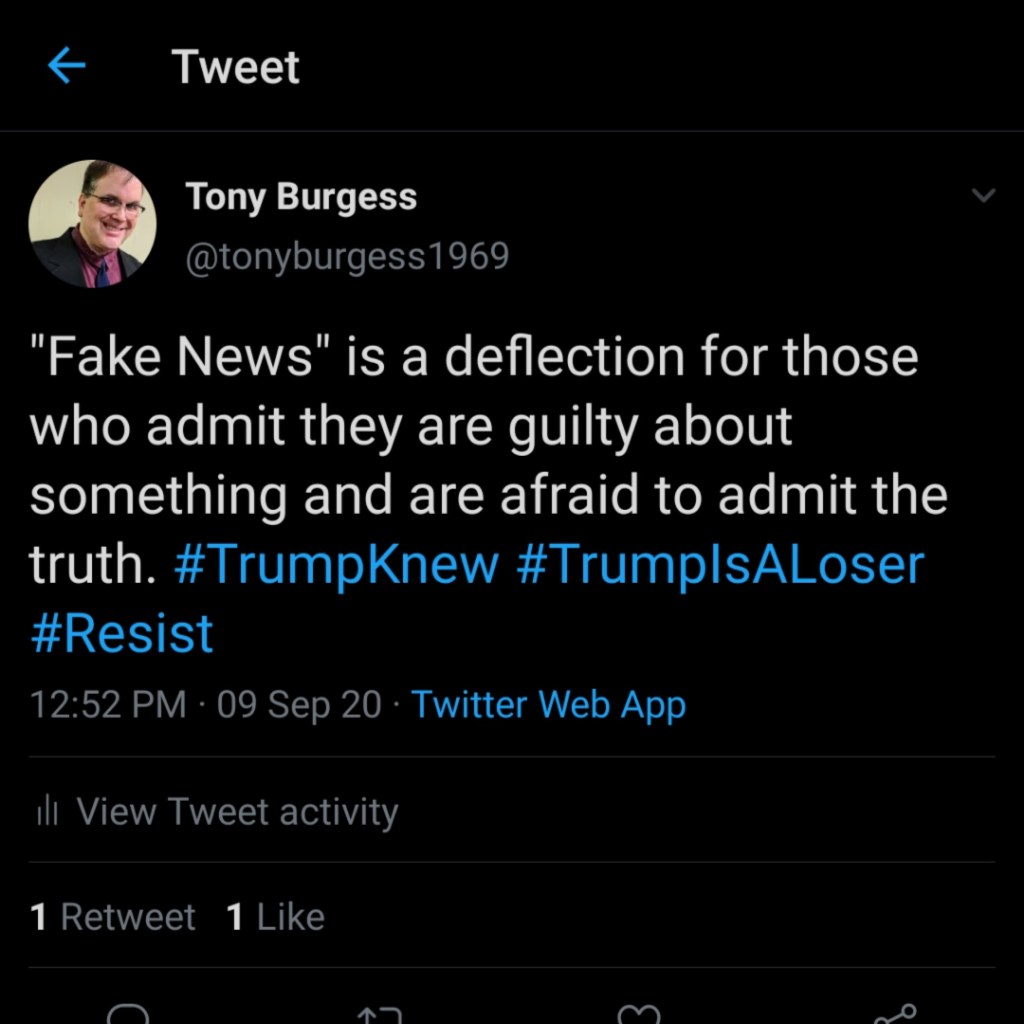Tap the retweet arrows icon
Viewport: 1024px width, 1024px height.
coord(380,1016)
